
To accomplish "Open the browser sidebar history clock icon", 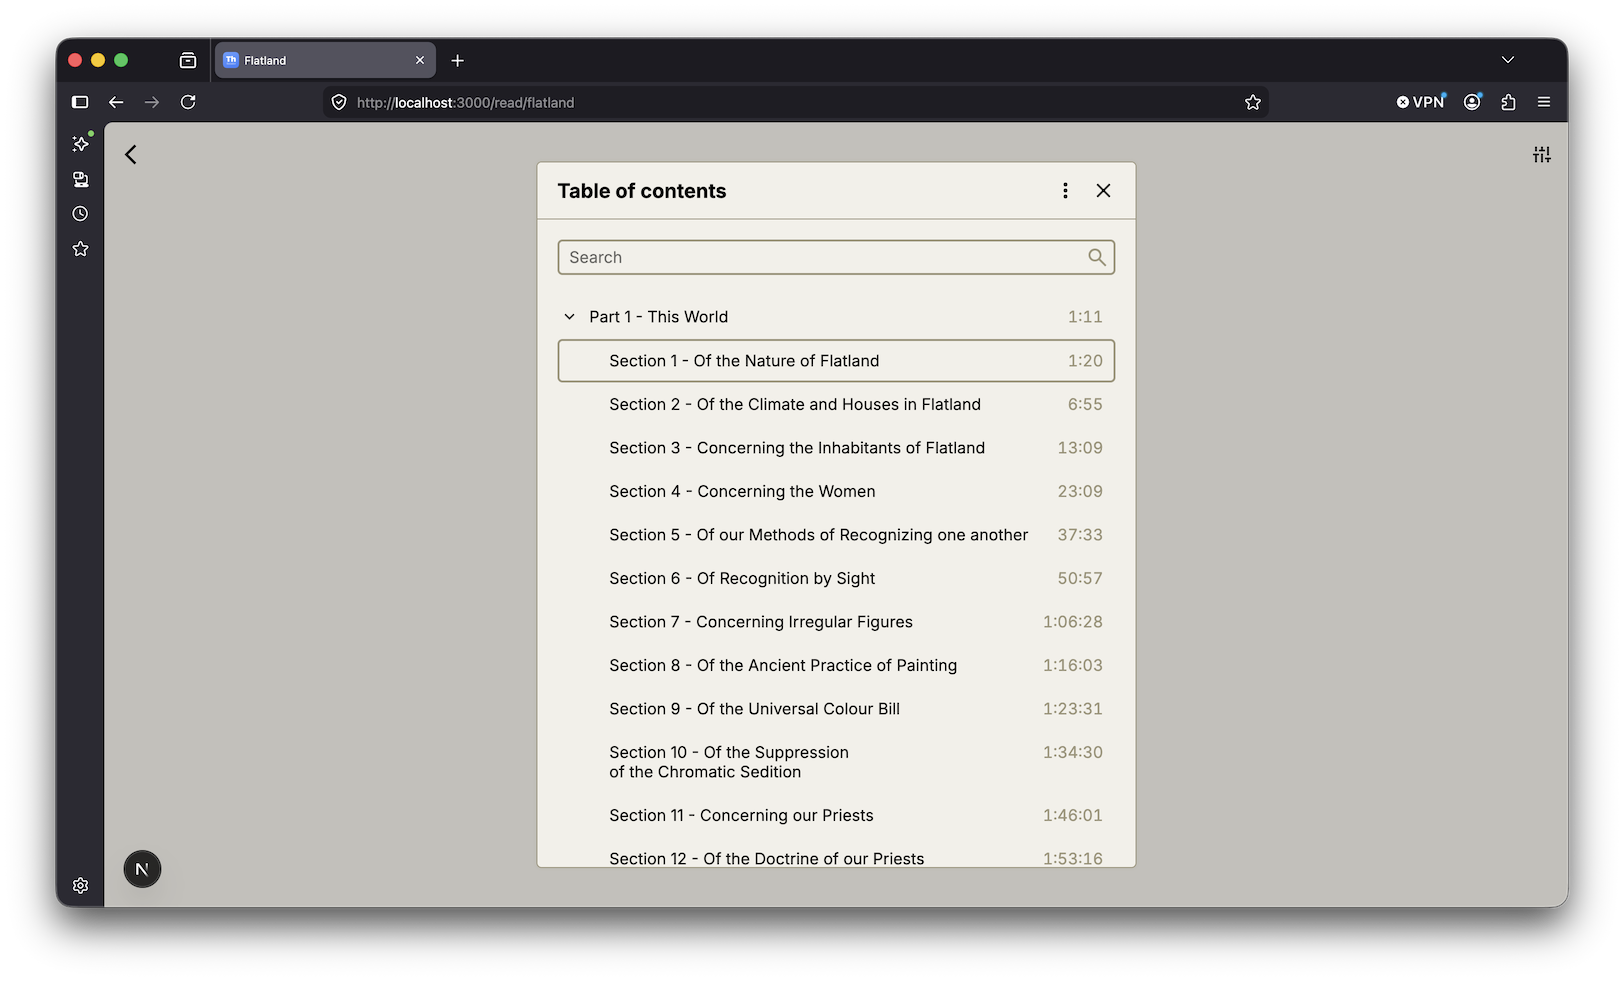I will (81, 214).
